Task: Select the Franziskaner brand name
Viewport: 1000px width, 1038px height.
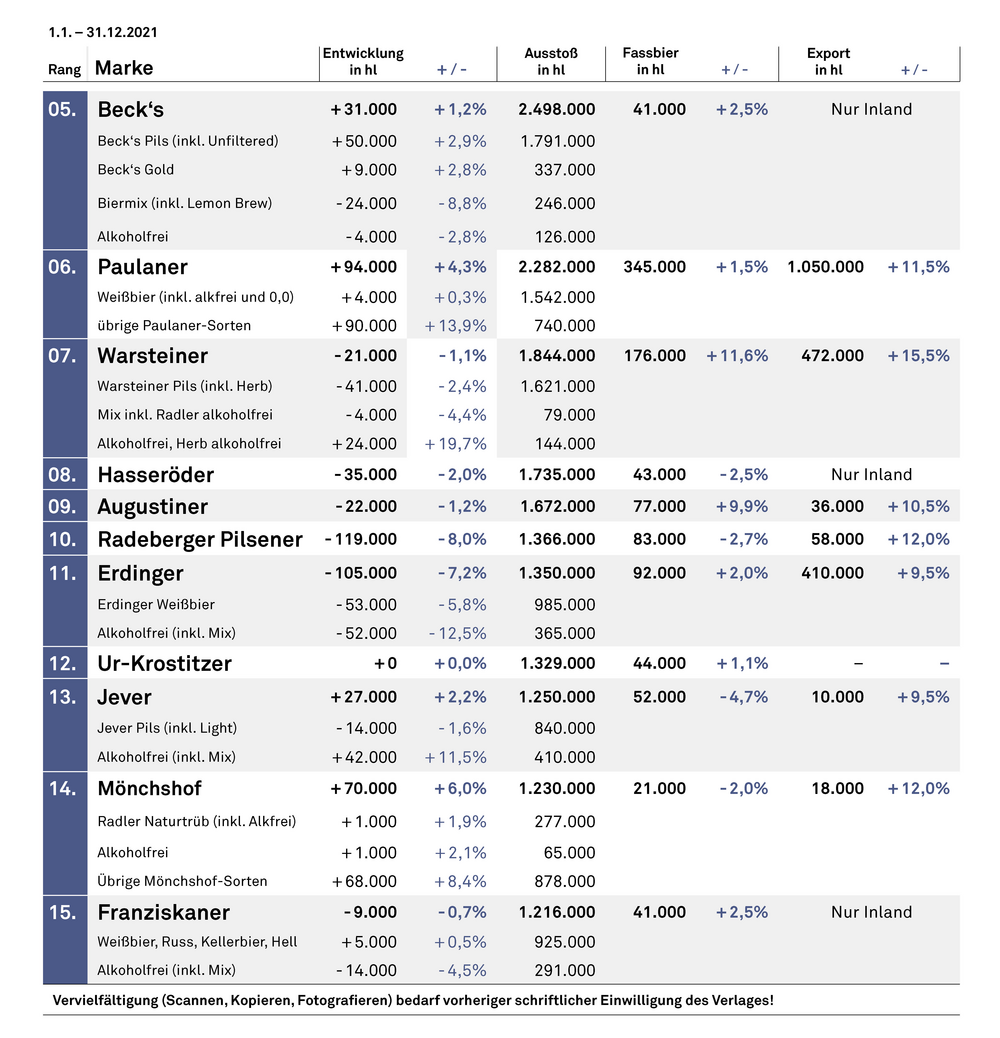Action: pyautogui.click(x=163, y=912)
